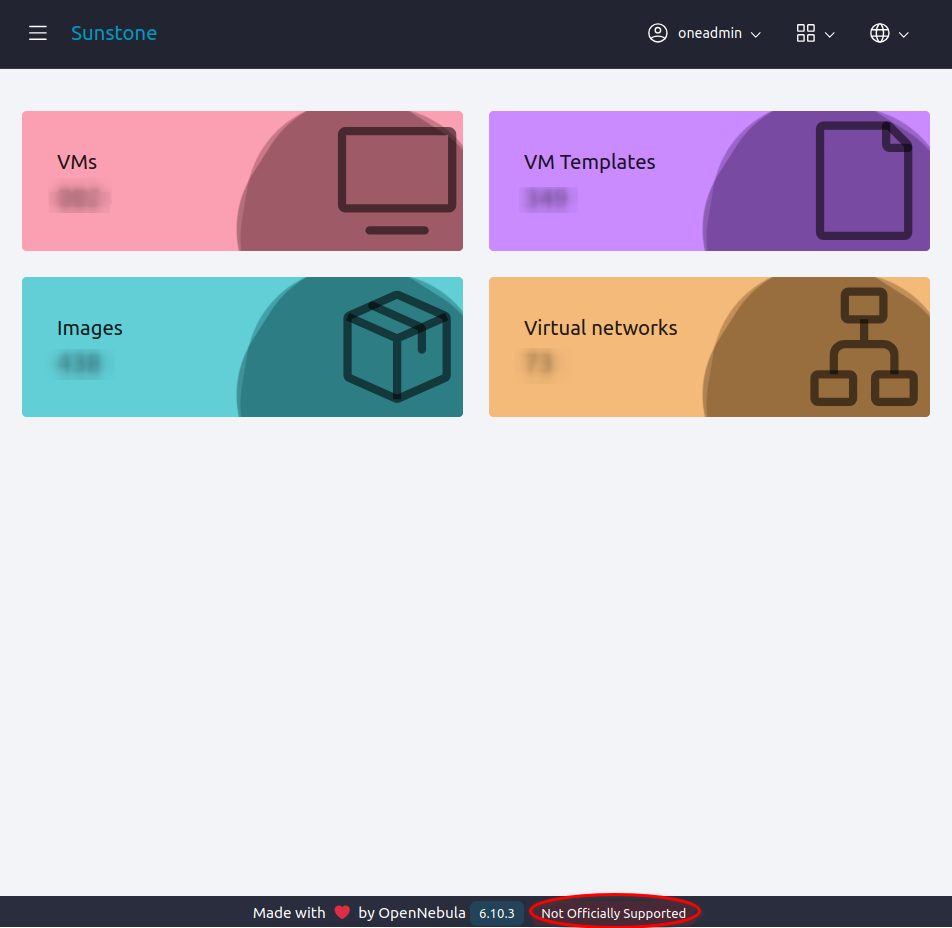
Task: Click the box package icon on Images
Action: tap(397, 346)
